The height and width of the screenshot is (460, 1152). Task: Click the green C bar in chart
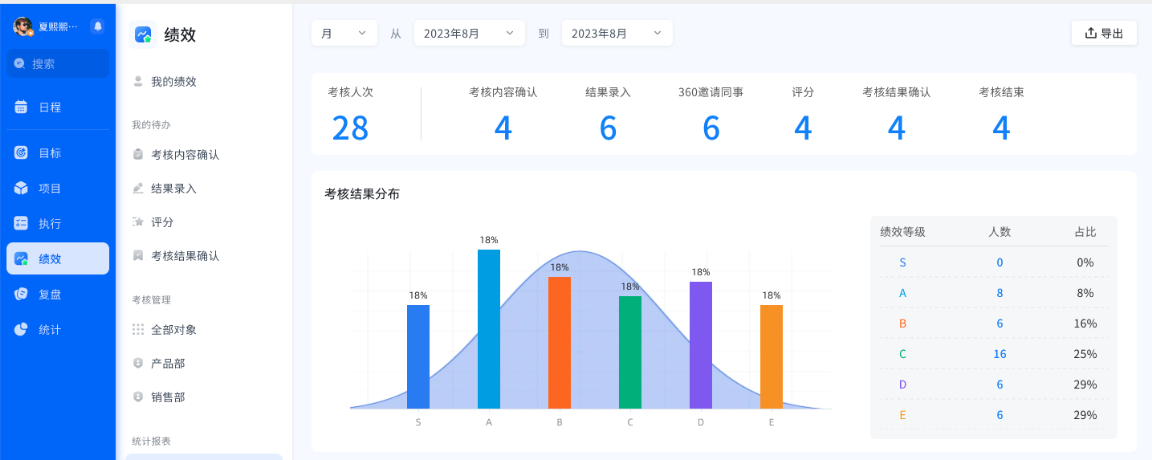click(630, 352)
